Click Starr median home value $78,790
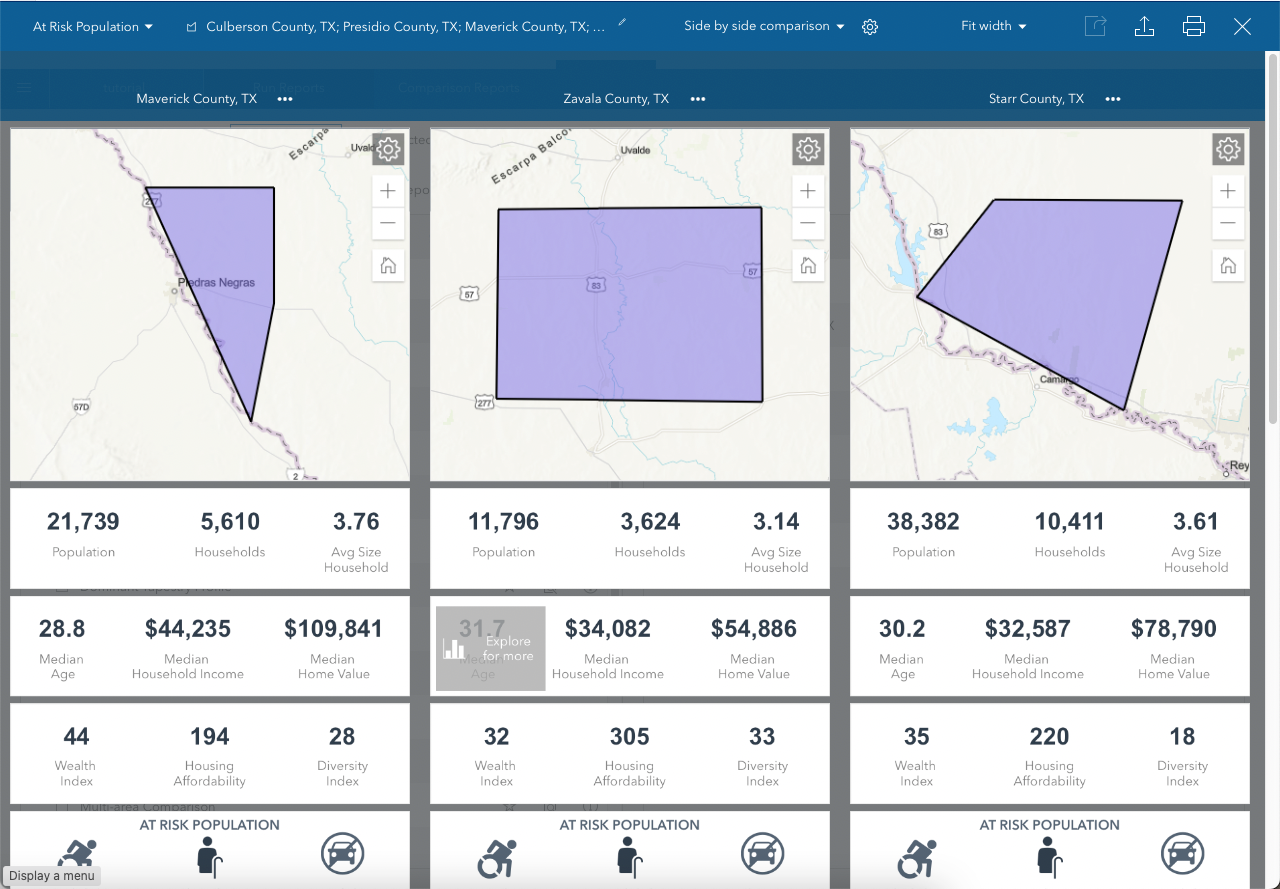The height and width of the screenshot is (889, 1280). pos(1174,629)
